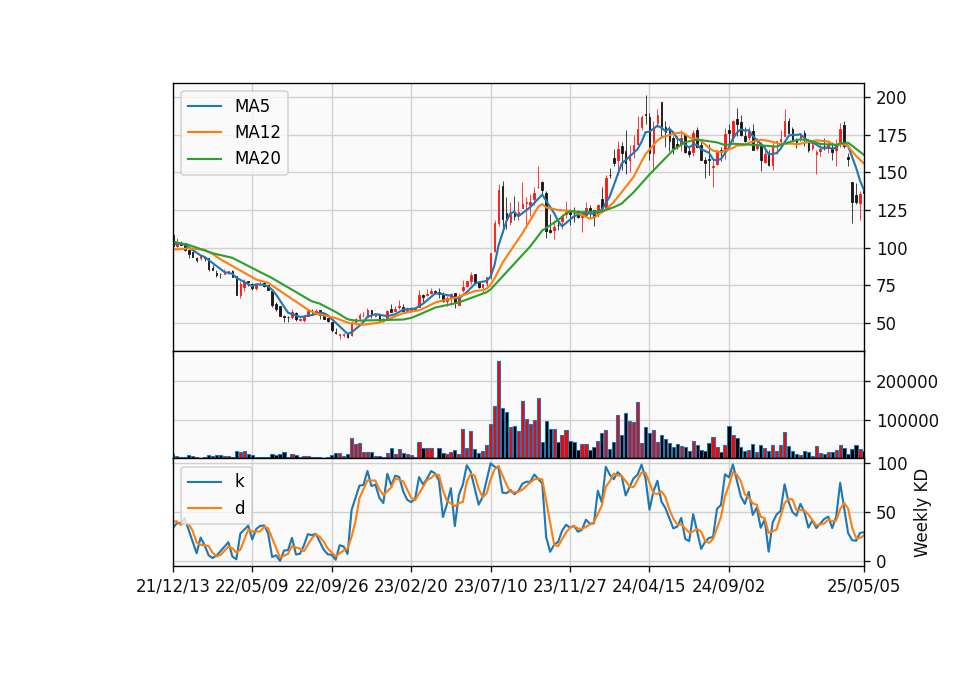This screenshot has height=690, width=960.
Task: Click the 100000 volume axis label
Action: [x=907, y=421]
